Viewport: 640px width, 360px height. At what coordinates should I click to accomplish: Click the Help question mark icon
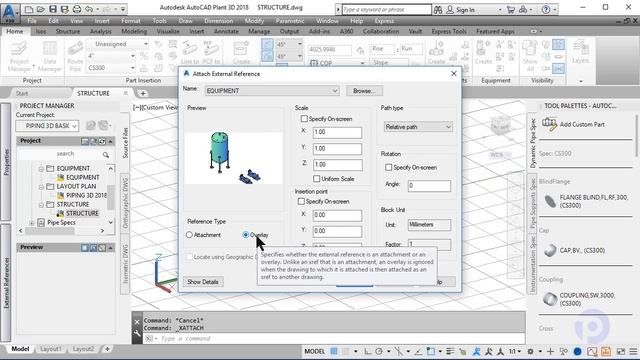pyautogui.click(x=546, y=9)
